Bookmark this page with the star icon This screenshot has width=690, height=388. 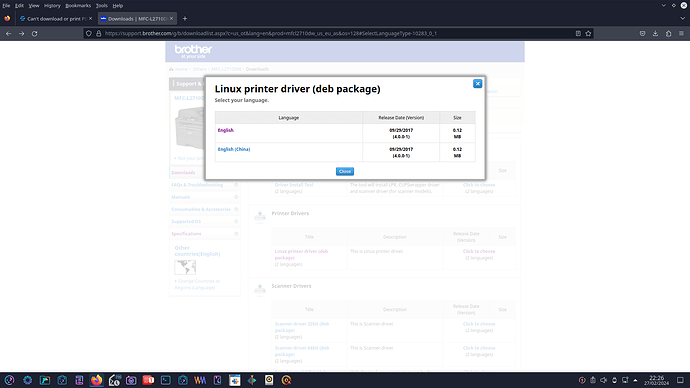[x=588, y=33]
